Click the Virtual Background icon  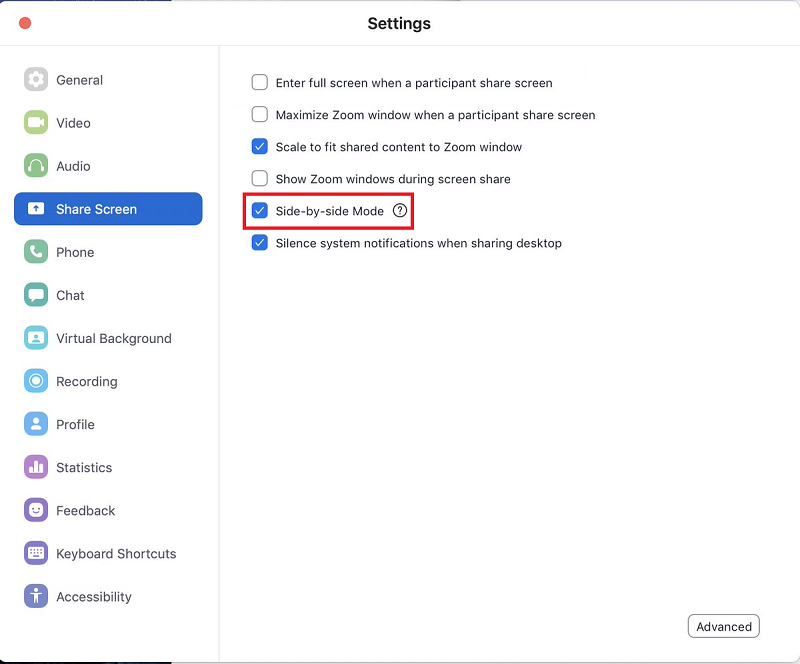coord(36,338)
